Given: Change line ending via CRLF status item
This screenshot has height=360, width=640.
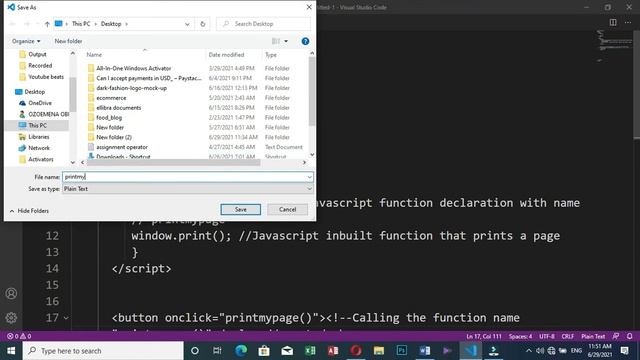Looking at the screenshot, I should click(567, 336).
